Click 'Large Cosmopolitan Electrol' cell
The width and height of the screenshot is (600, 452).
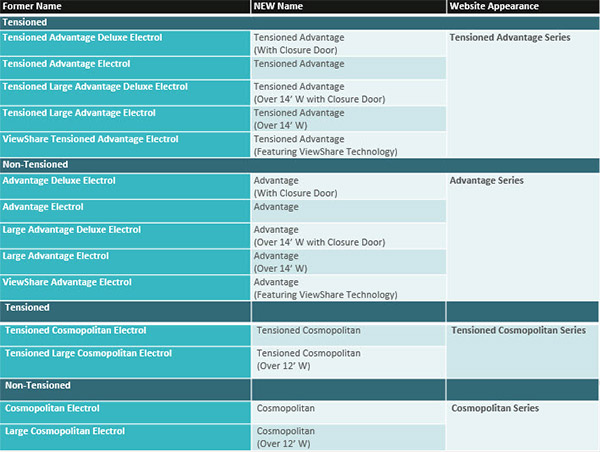point(125,437)
